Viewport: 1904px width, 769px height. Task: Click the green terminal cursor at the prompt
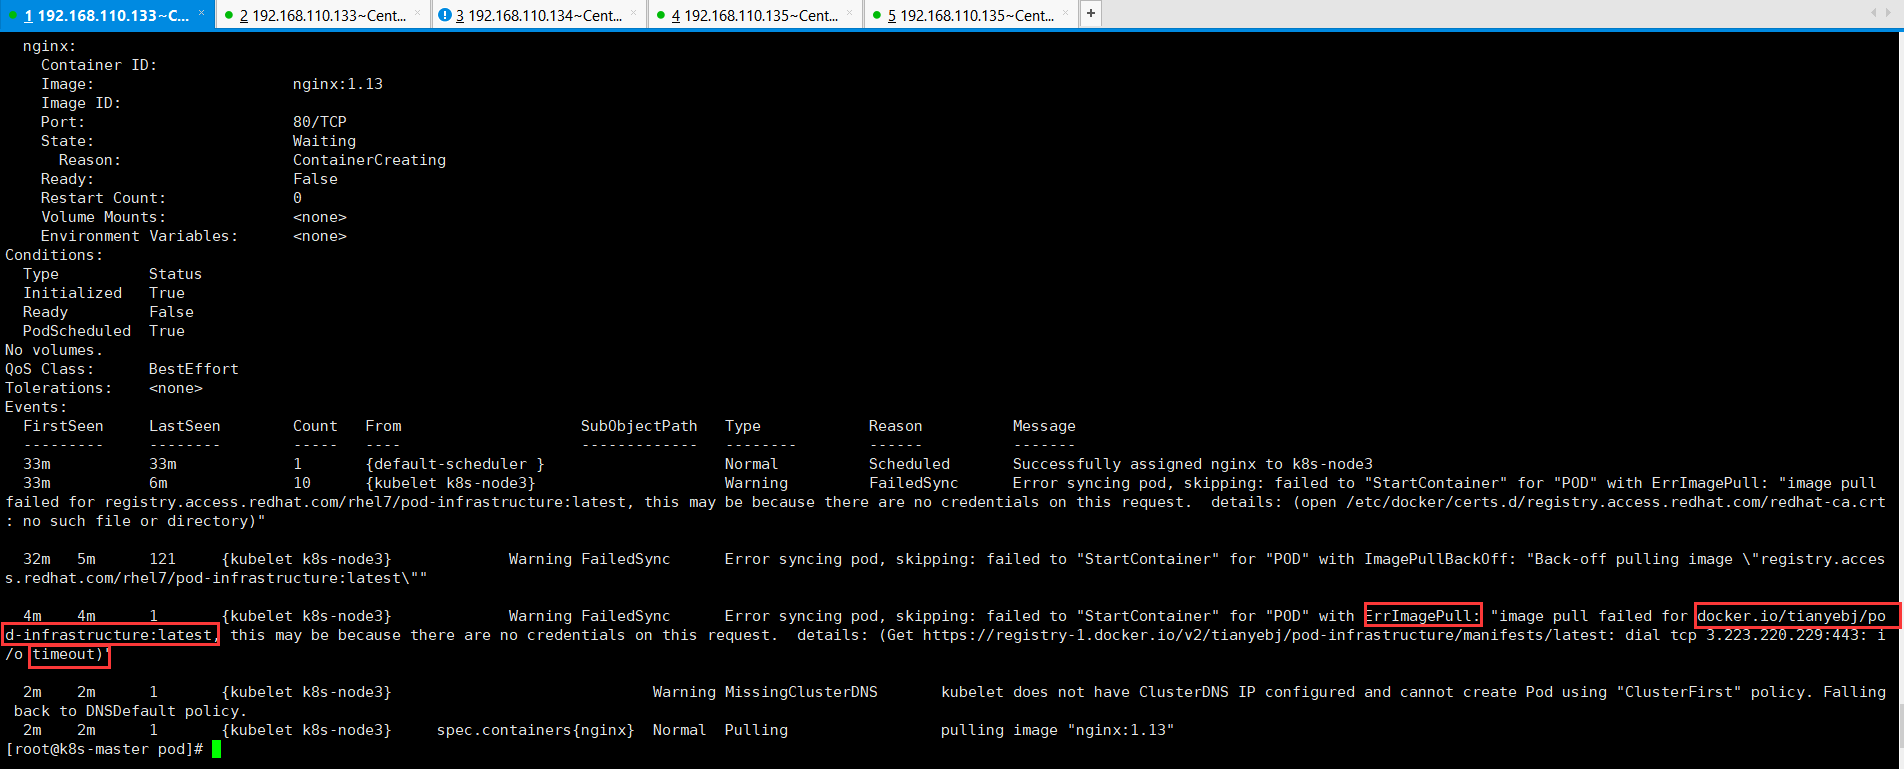[x=216, y=749]
